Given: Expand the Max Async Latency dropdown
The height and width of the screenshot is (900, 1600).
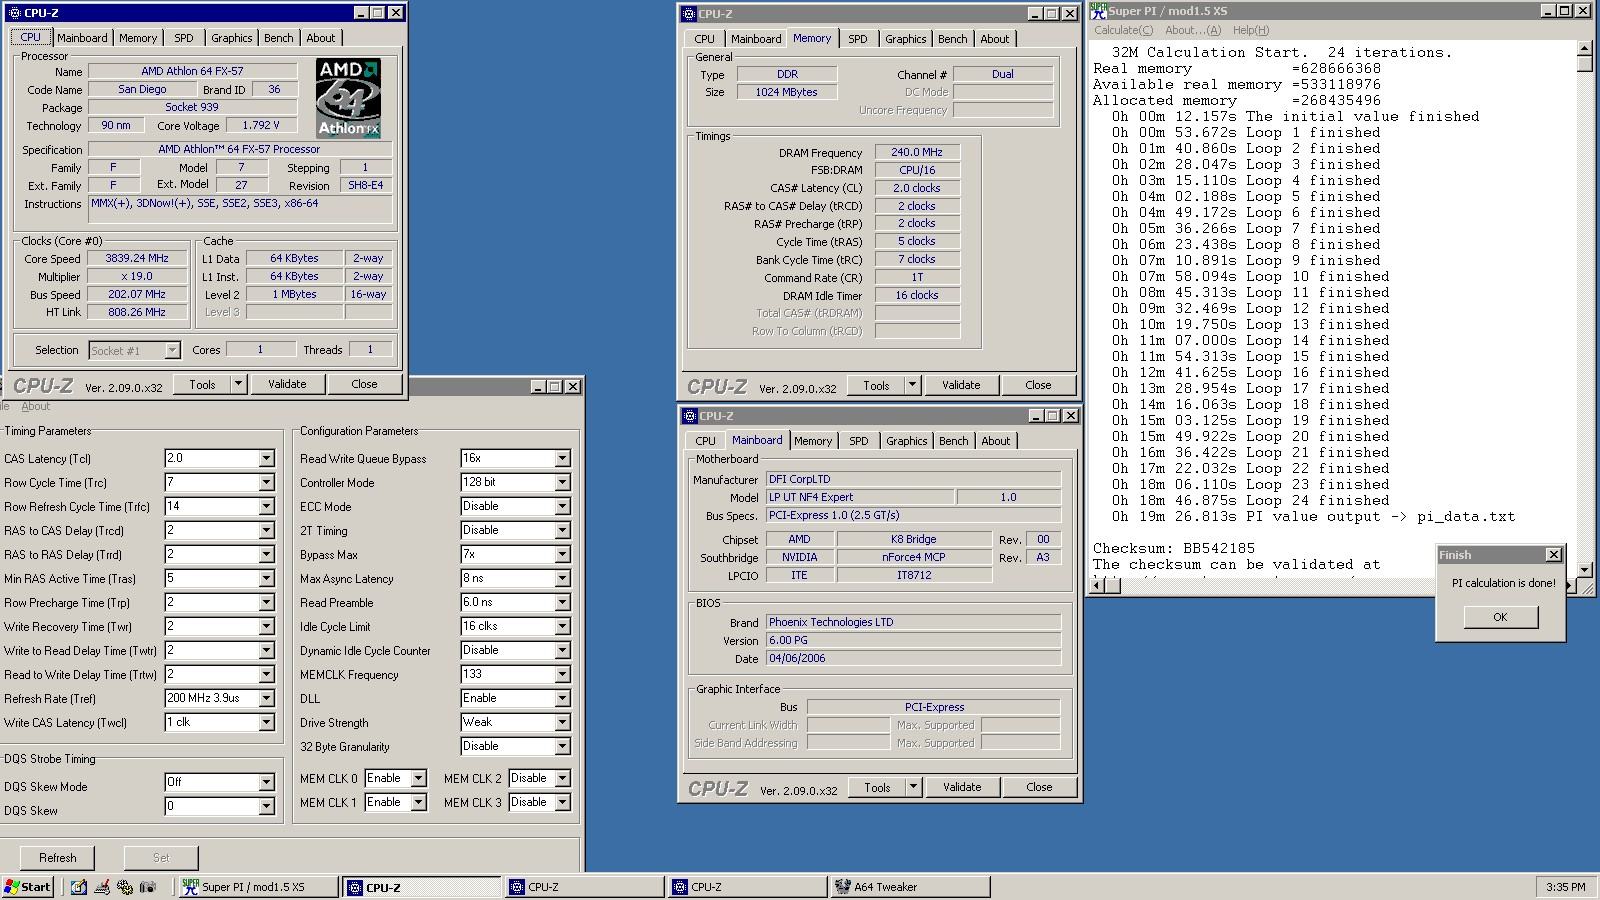Looking at the screenshot, I should point(562,578).
